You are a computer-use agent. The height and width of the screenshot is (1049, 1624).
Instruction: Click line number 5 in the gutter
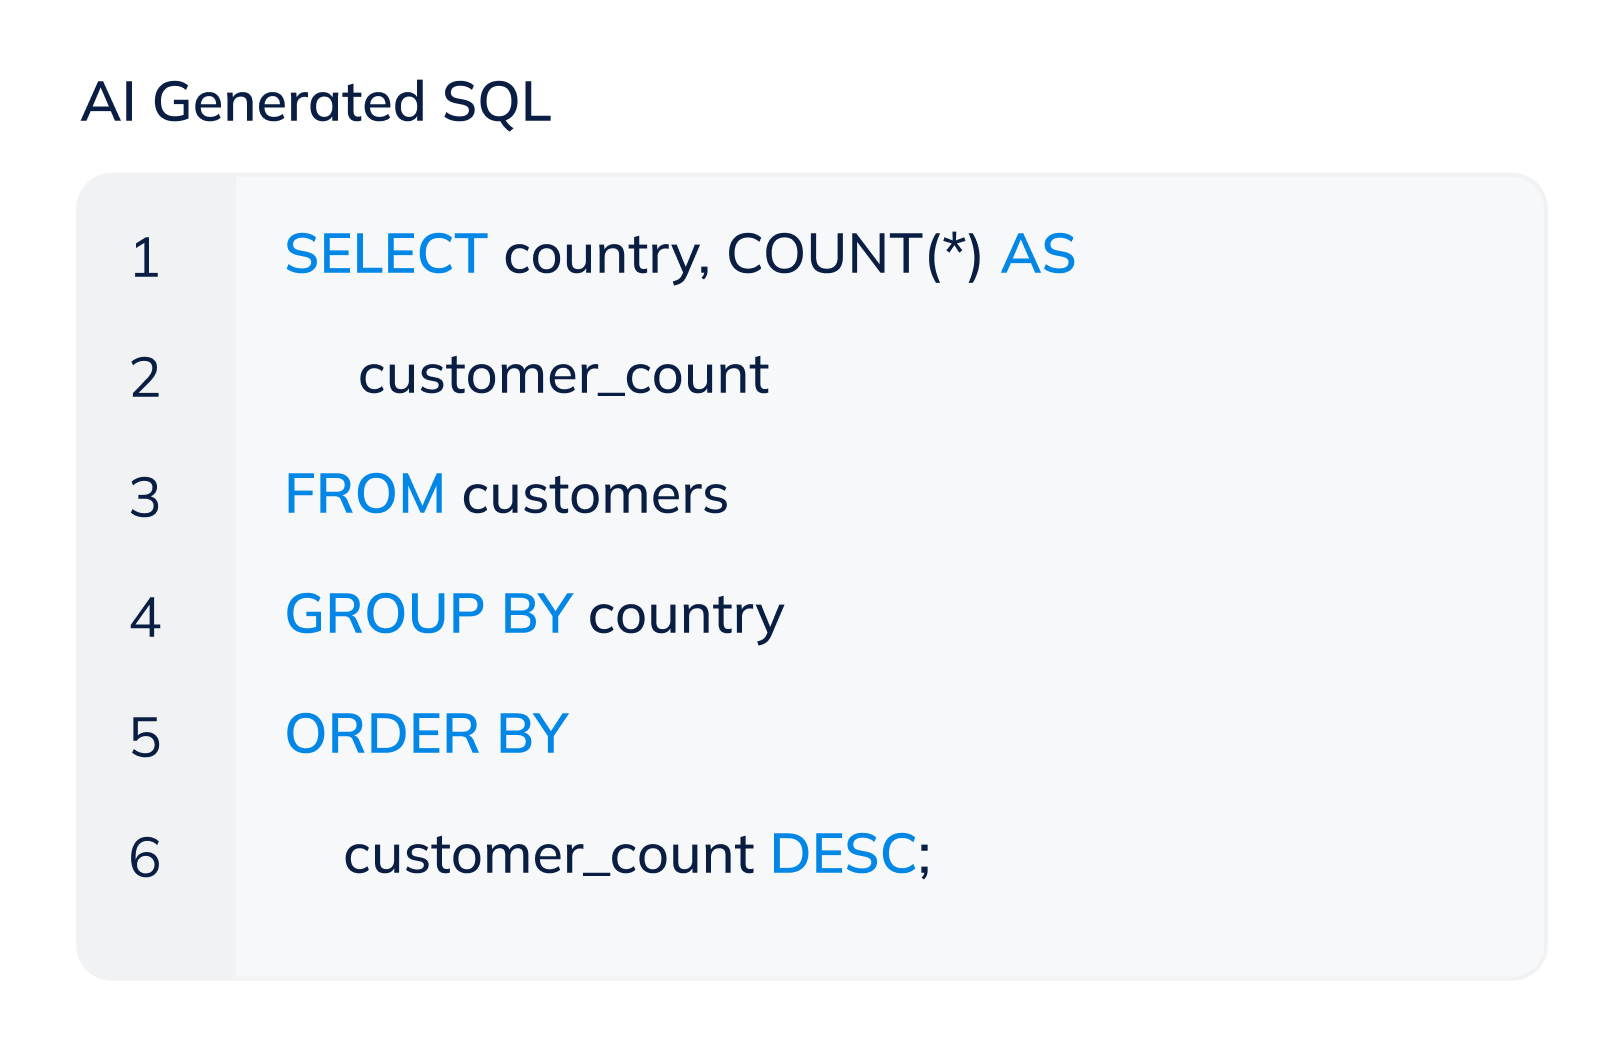(x=146, y=738)
